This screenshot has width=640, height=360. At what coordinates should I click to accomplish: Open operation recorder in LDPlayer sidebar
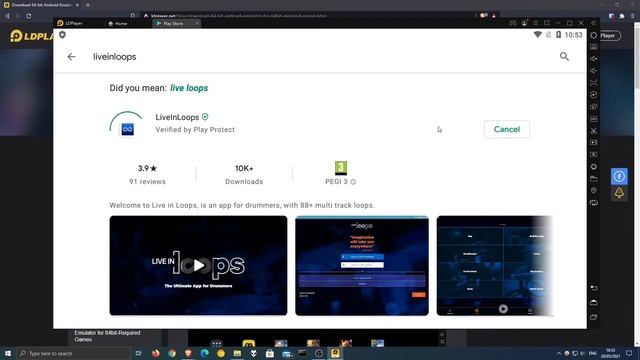coord(593,95)
